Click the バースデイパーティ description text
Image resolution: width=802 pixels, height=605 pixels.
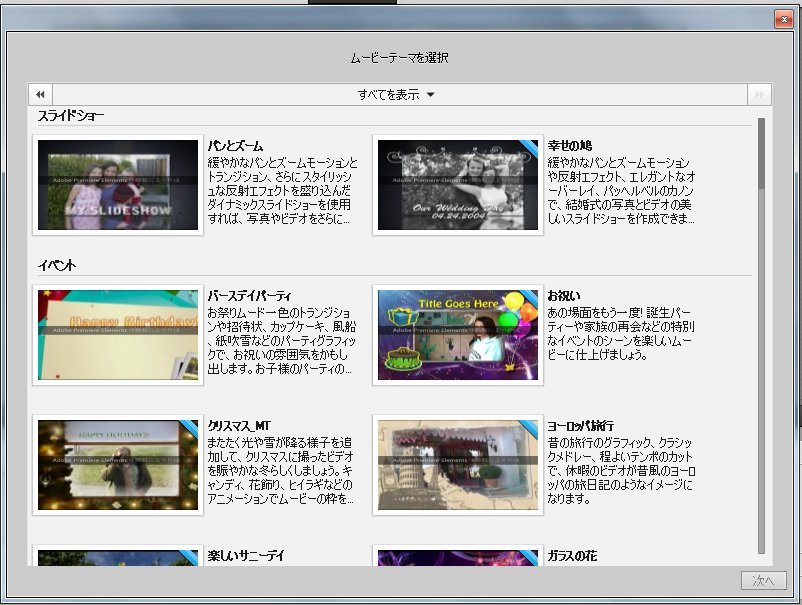click(281, 341)
